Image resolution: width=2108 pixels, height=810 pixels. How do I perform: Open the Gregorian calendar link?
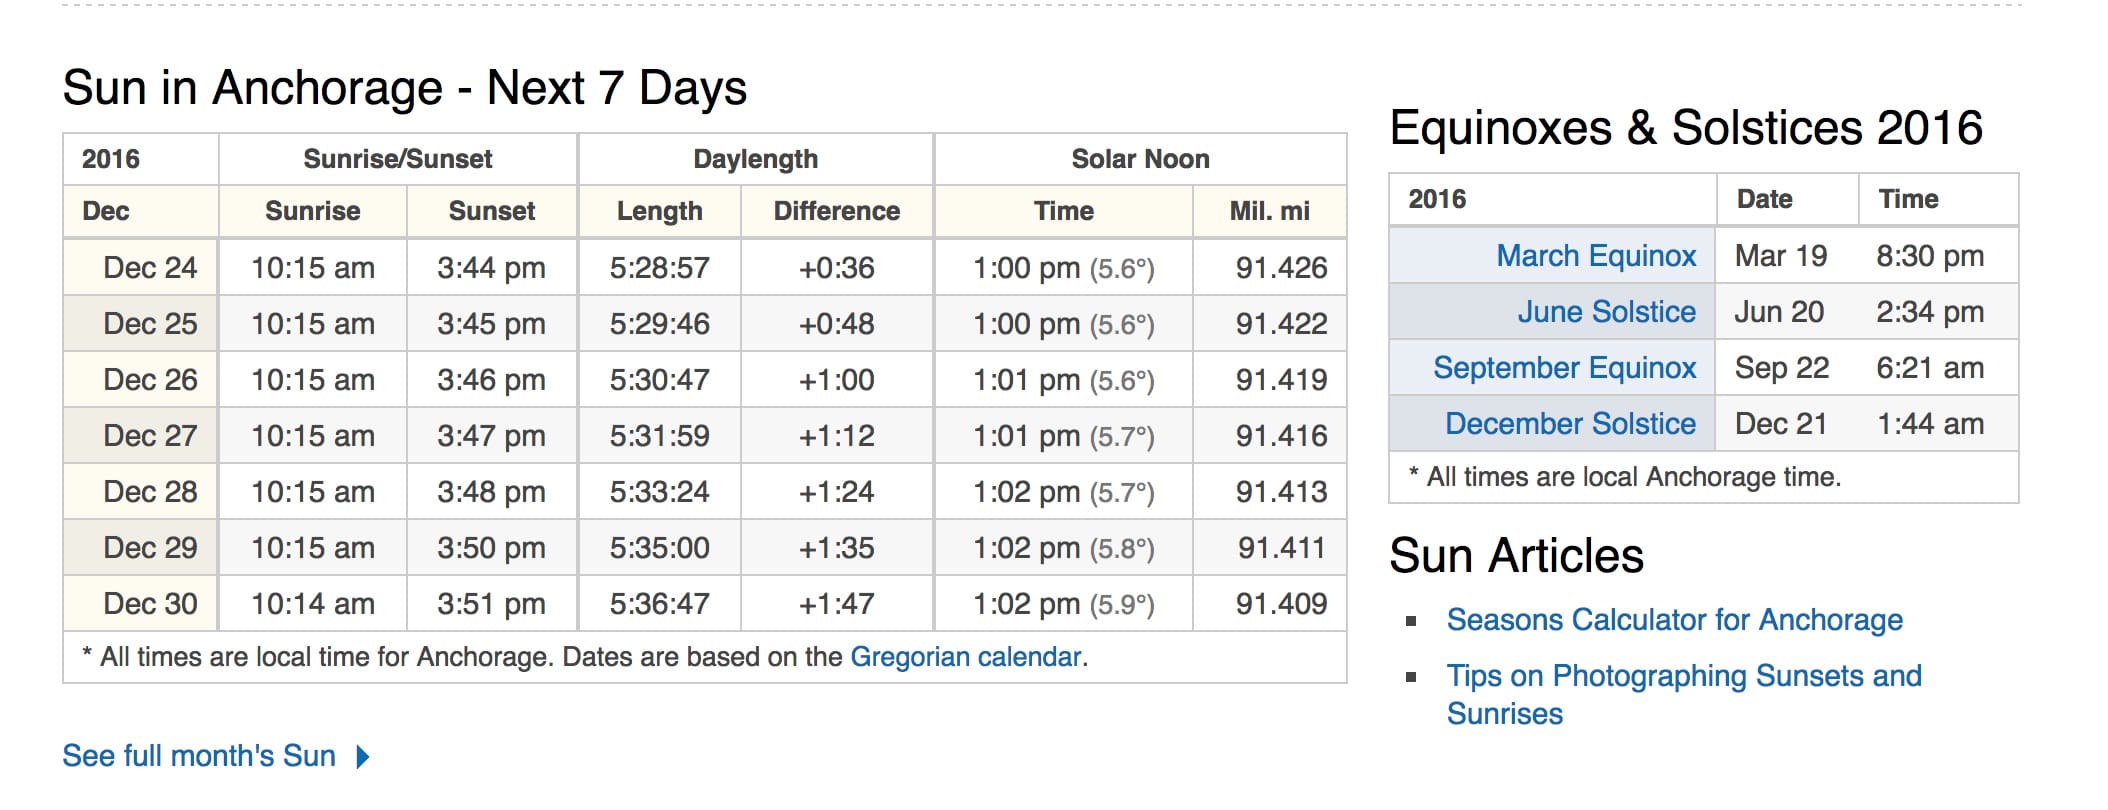tap(966, 657)
